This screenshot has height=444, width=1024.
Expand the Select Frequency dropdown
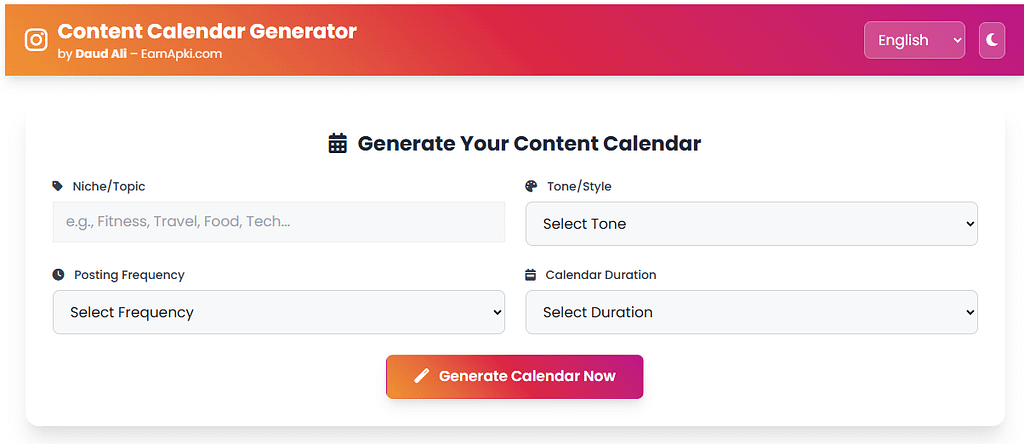pyautogui.click(x=278, y=312)
